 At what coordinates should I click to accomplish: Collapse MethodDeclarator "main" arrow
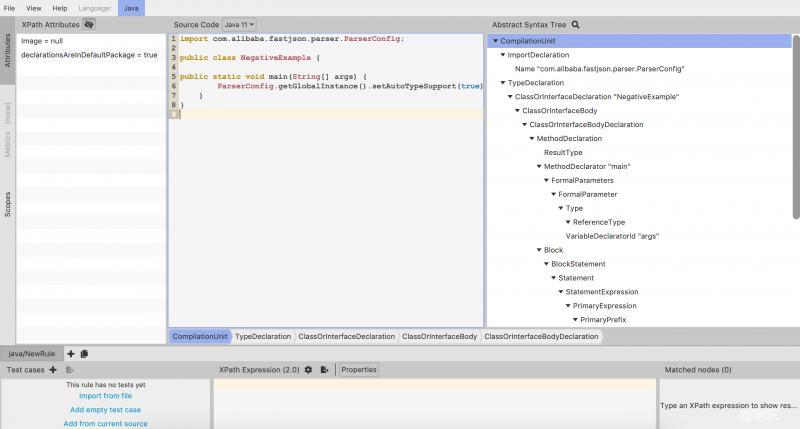[539, 166]
